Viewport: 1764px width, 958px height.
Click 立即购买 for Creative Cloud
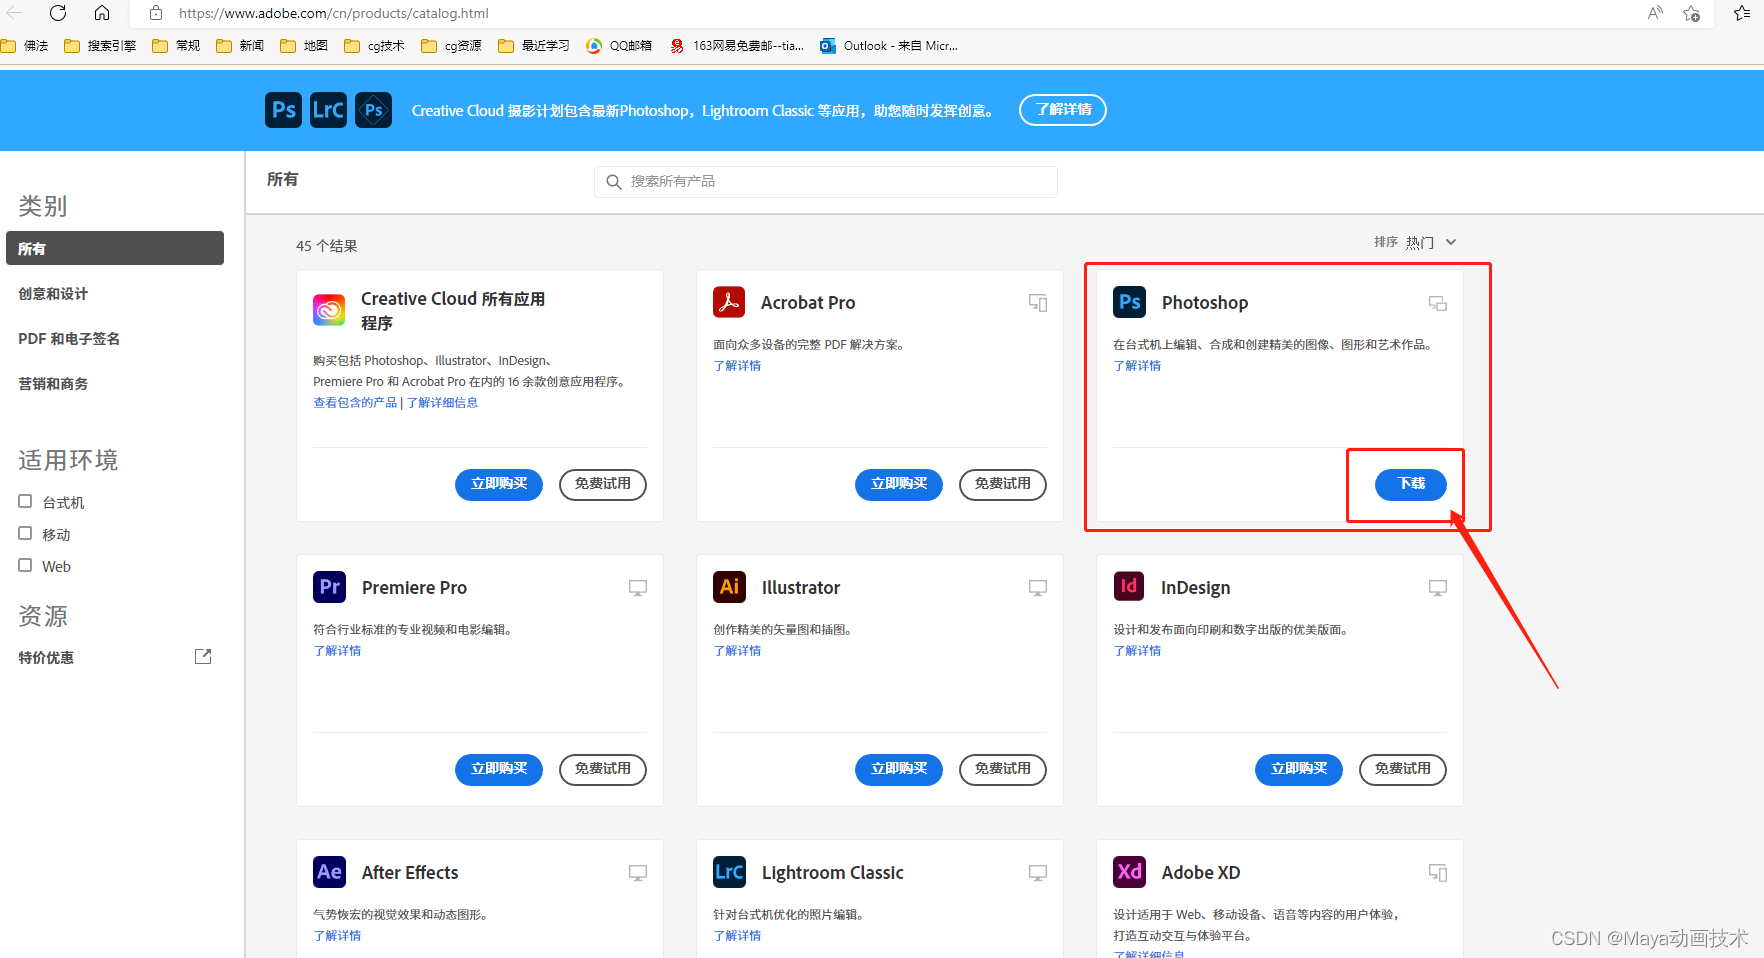tap(499, 484)
